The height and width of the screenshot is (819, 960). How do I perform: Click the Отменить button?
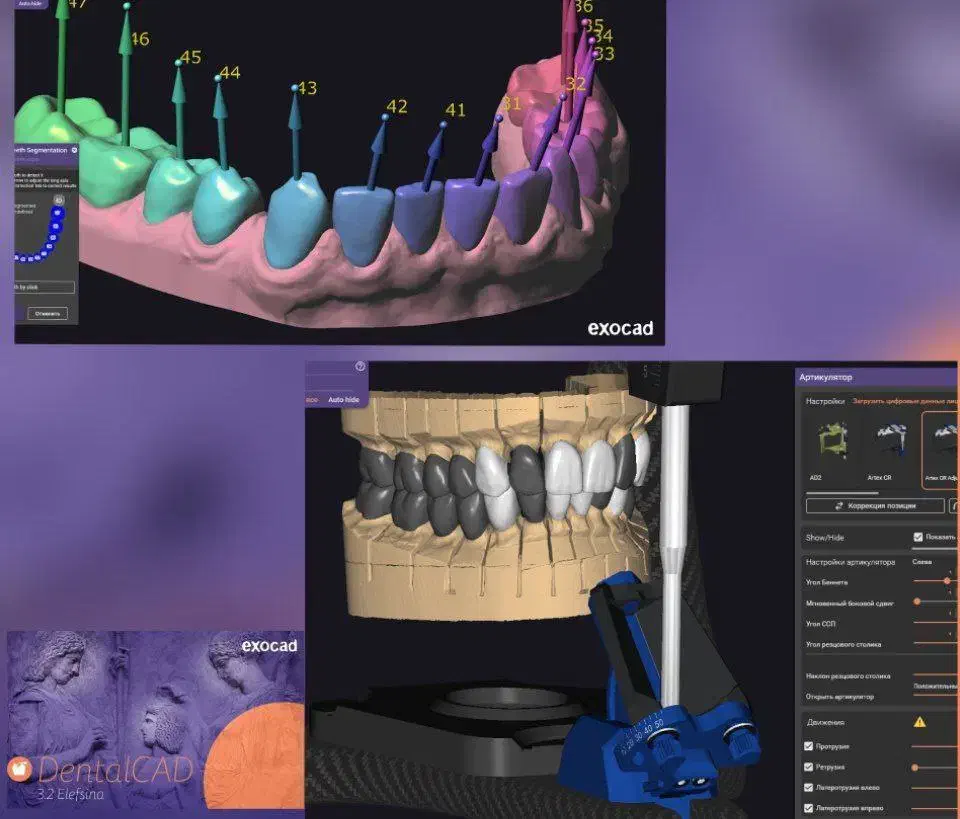pyautogui.click(x=48, y=313)
